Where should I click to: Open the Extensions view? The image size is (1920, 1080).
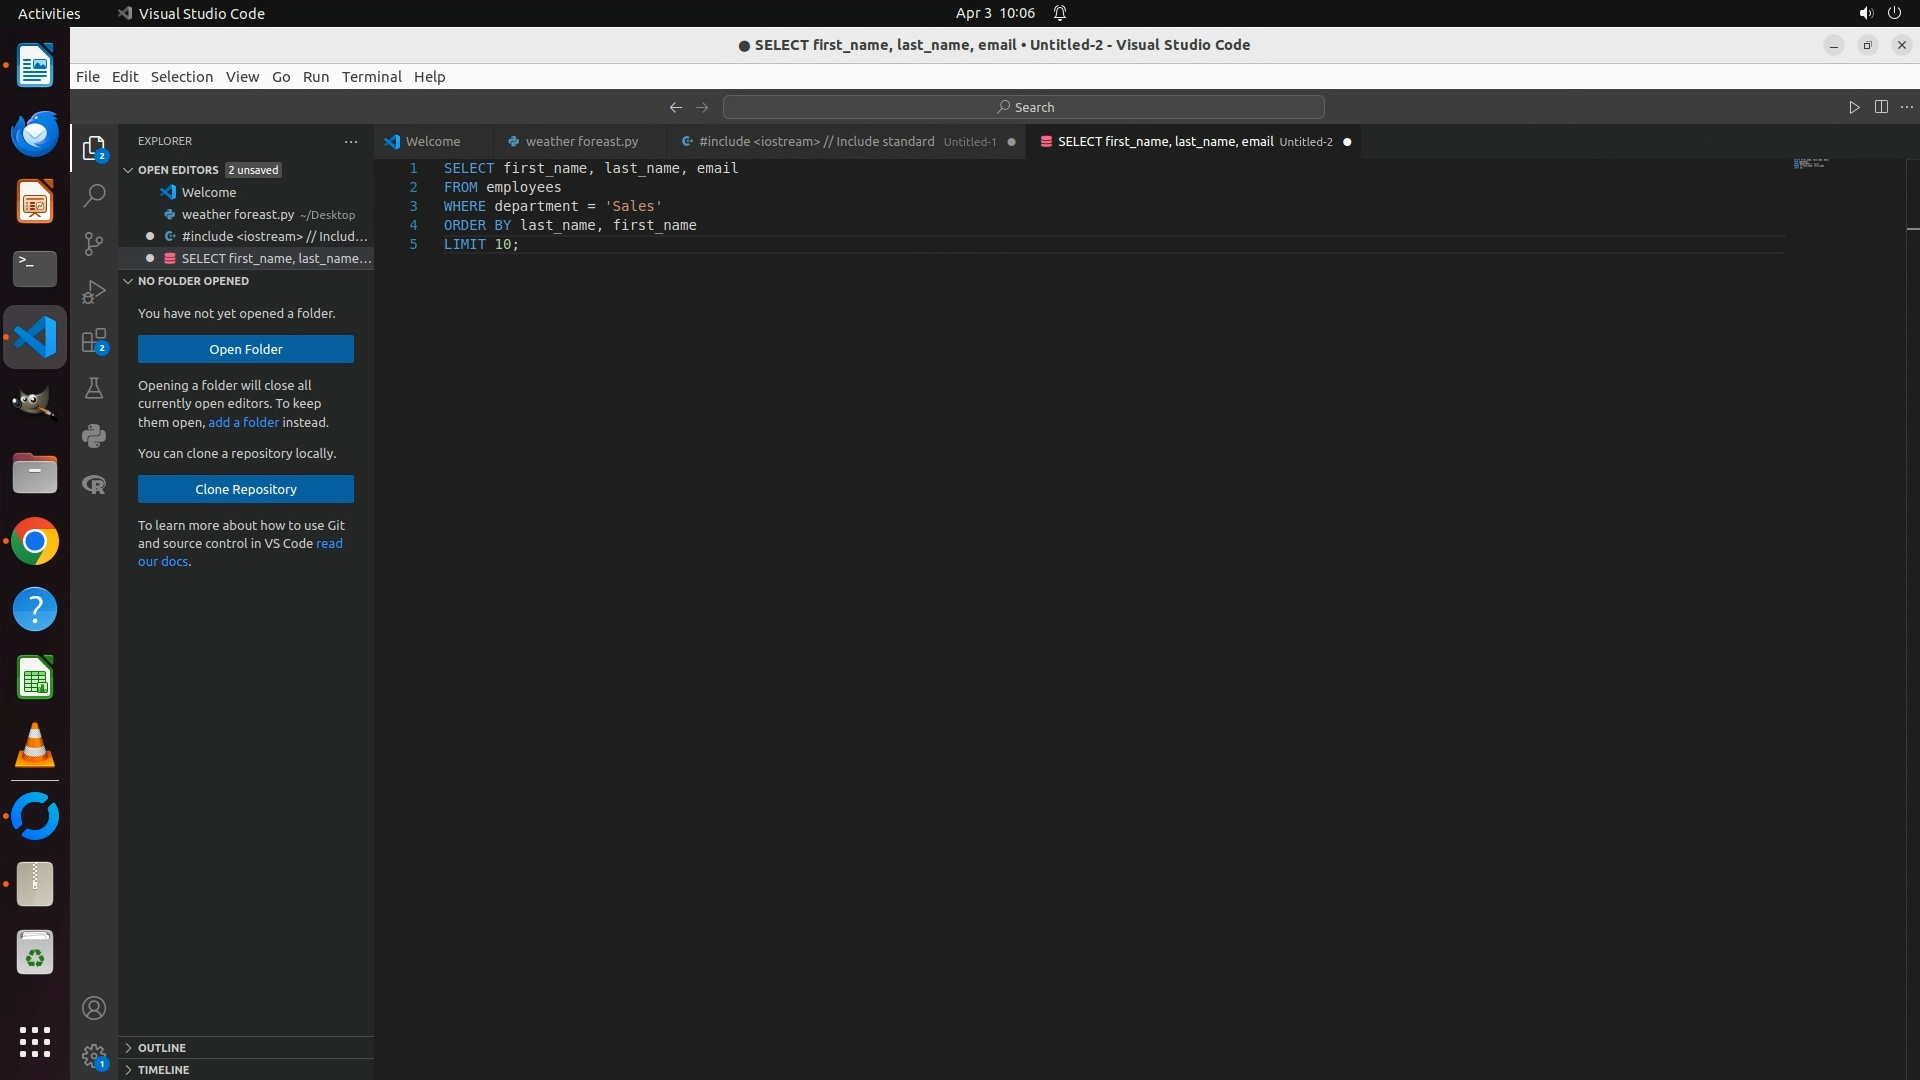click(x=94, y=341)
